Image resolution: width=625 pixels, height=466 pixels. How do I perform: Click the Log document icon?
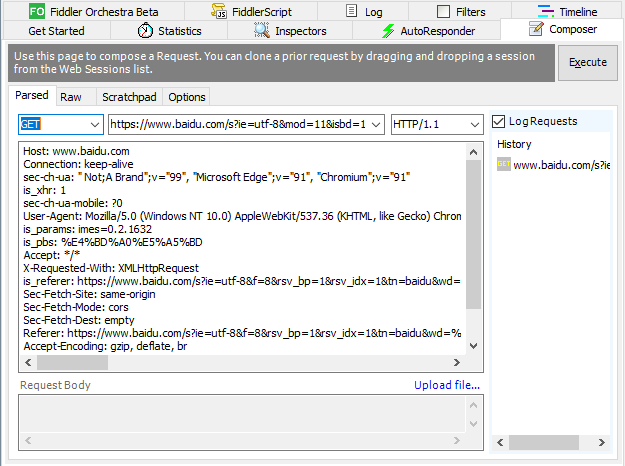click(351, 11)
